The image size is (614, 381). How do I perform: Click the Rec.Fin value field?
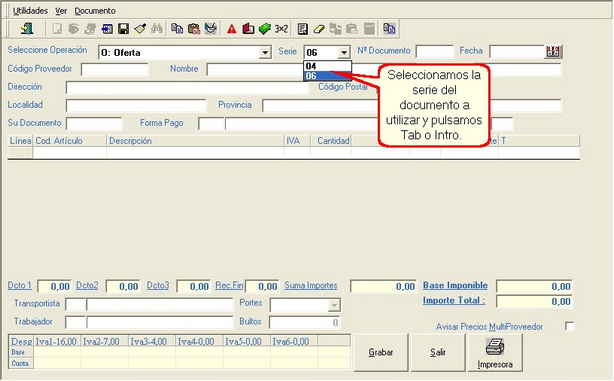262,286
